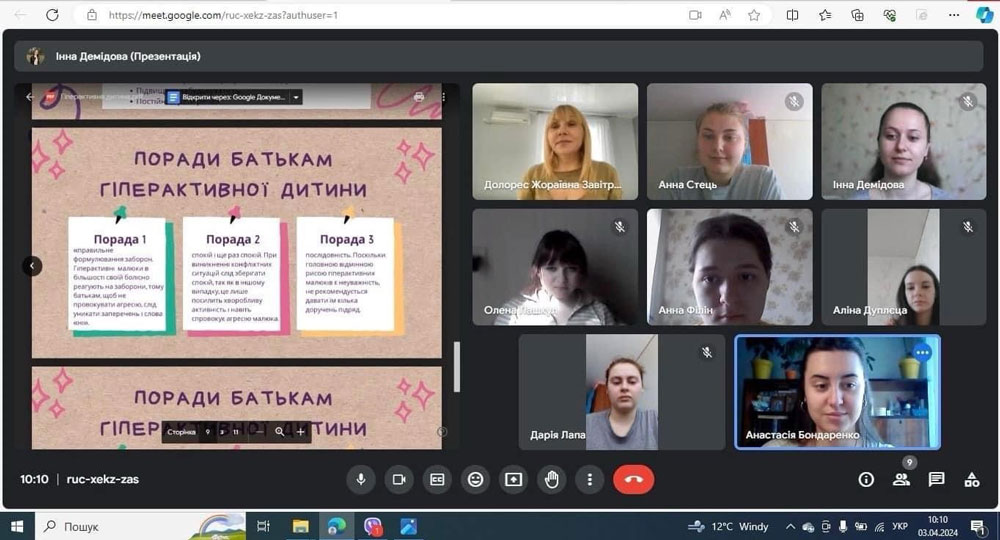Open Copilot icon in browser corner
Image resolution: width=1000 pixels, height=540 pixels.
point(985,15)
